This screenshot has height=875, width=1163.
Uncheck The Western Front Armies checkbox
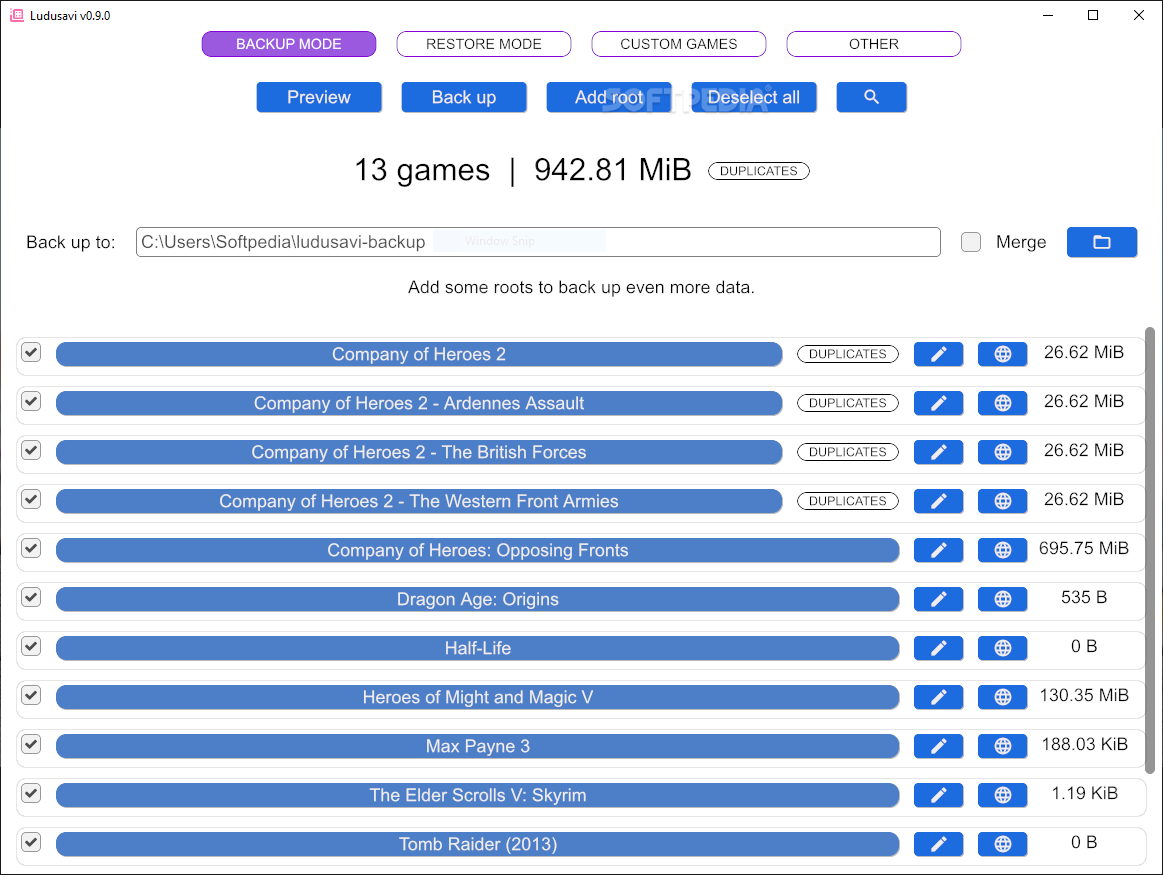point(31,499)
